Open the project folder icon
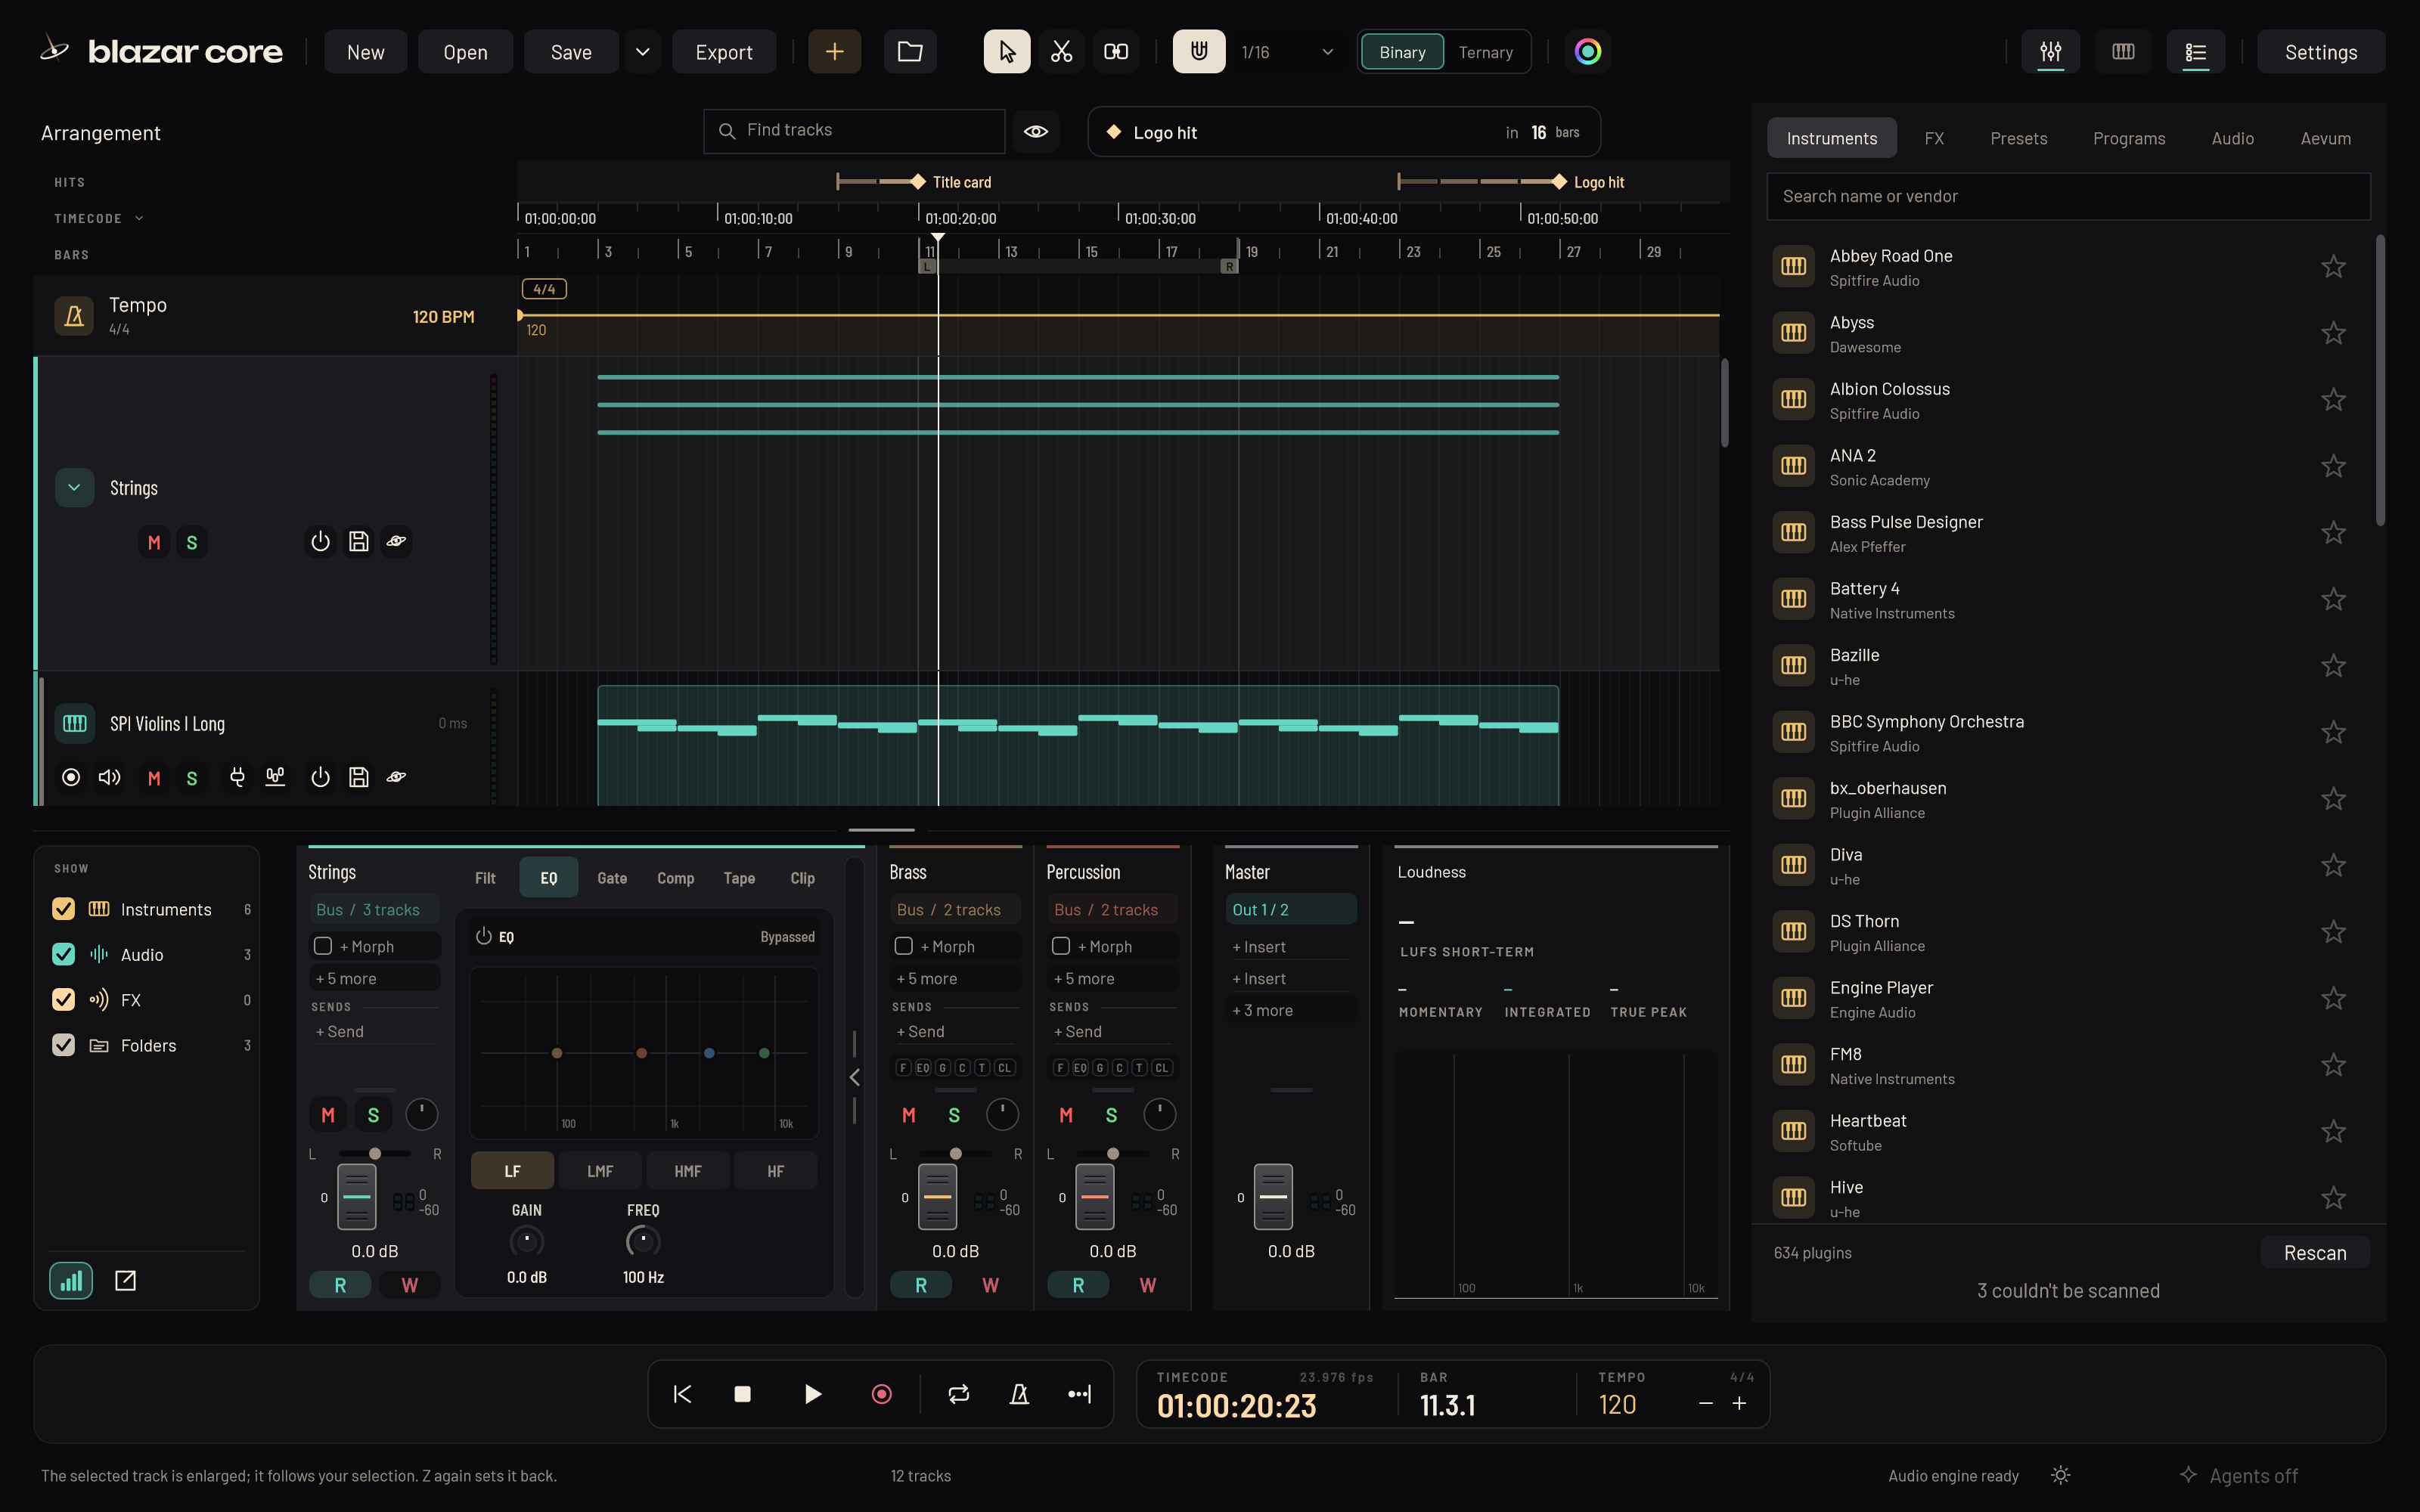This screenshot has width=2420, height=1512. click(x=910, y=52)
